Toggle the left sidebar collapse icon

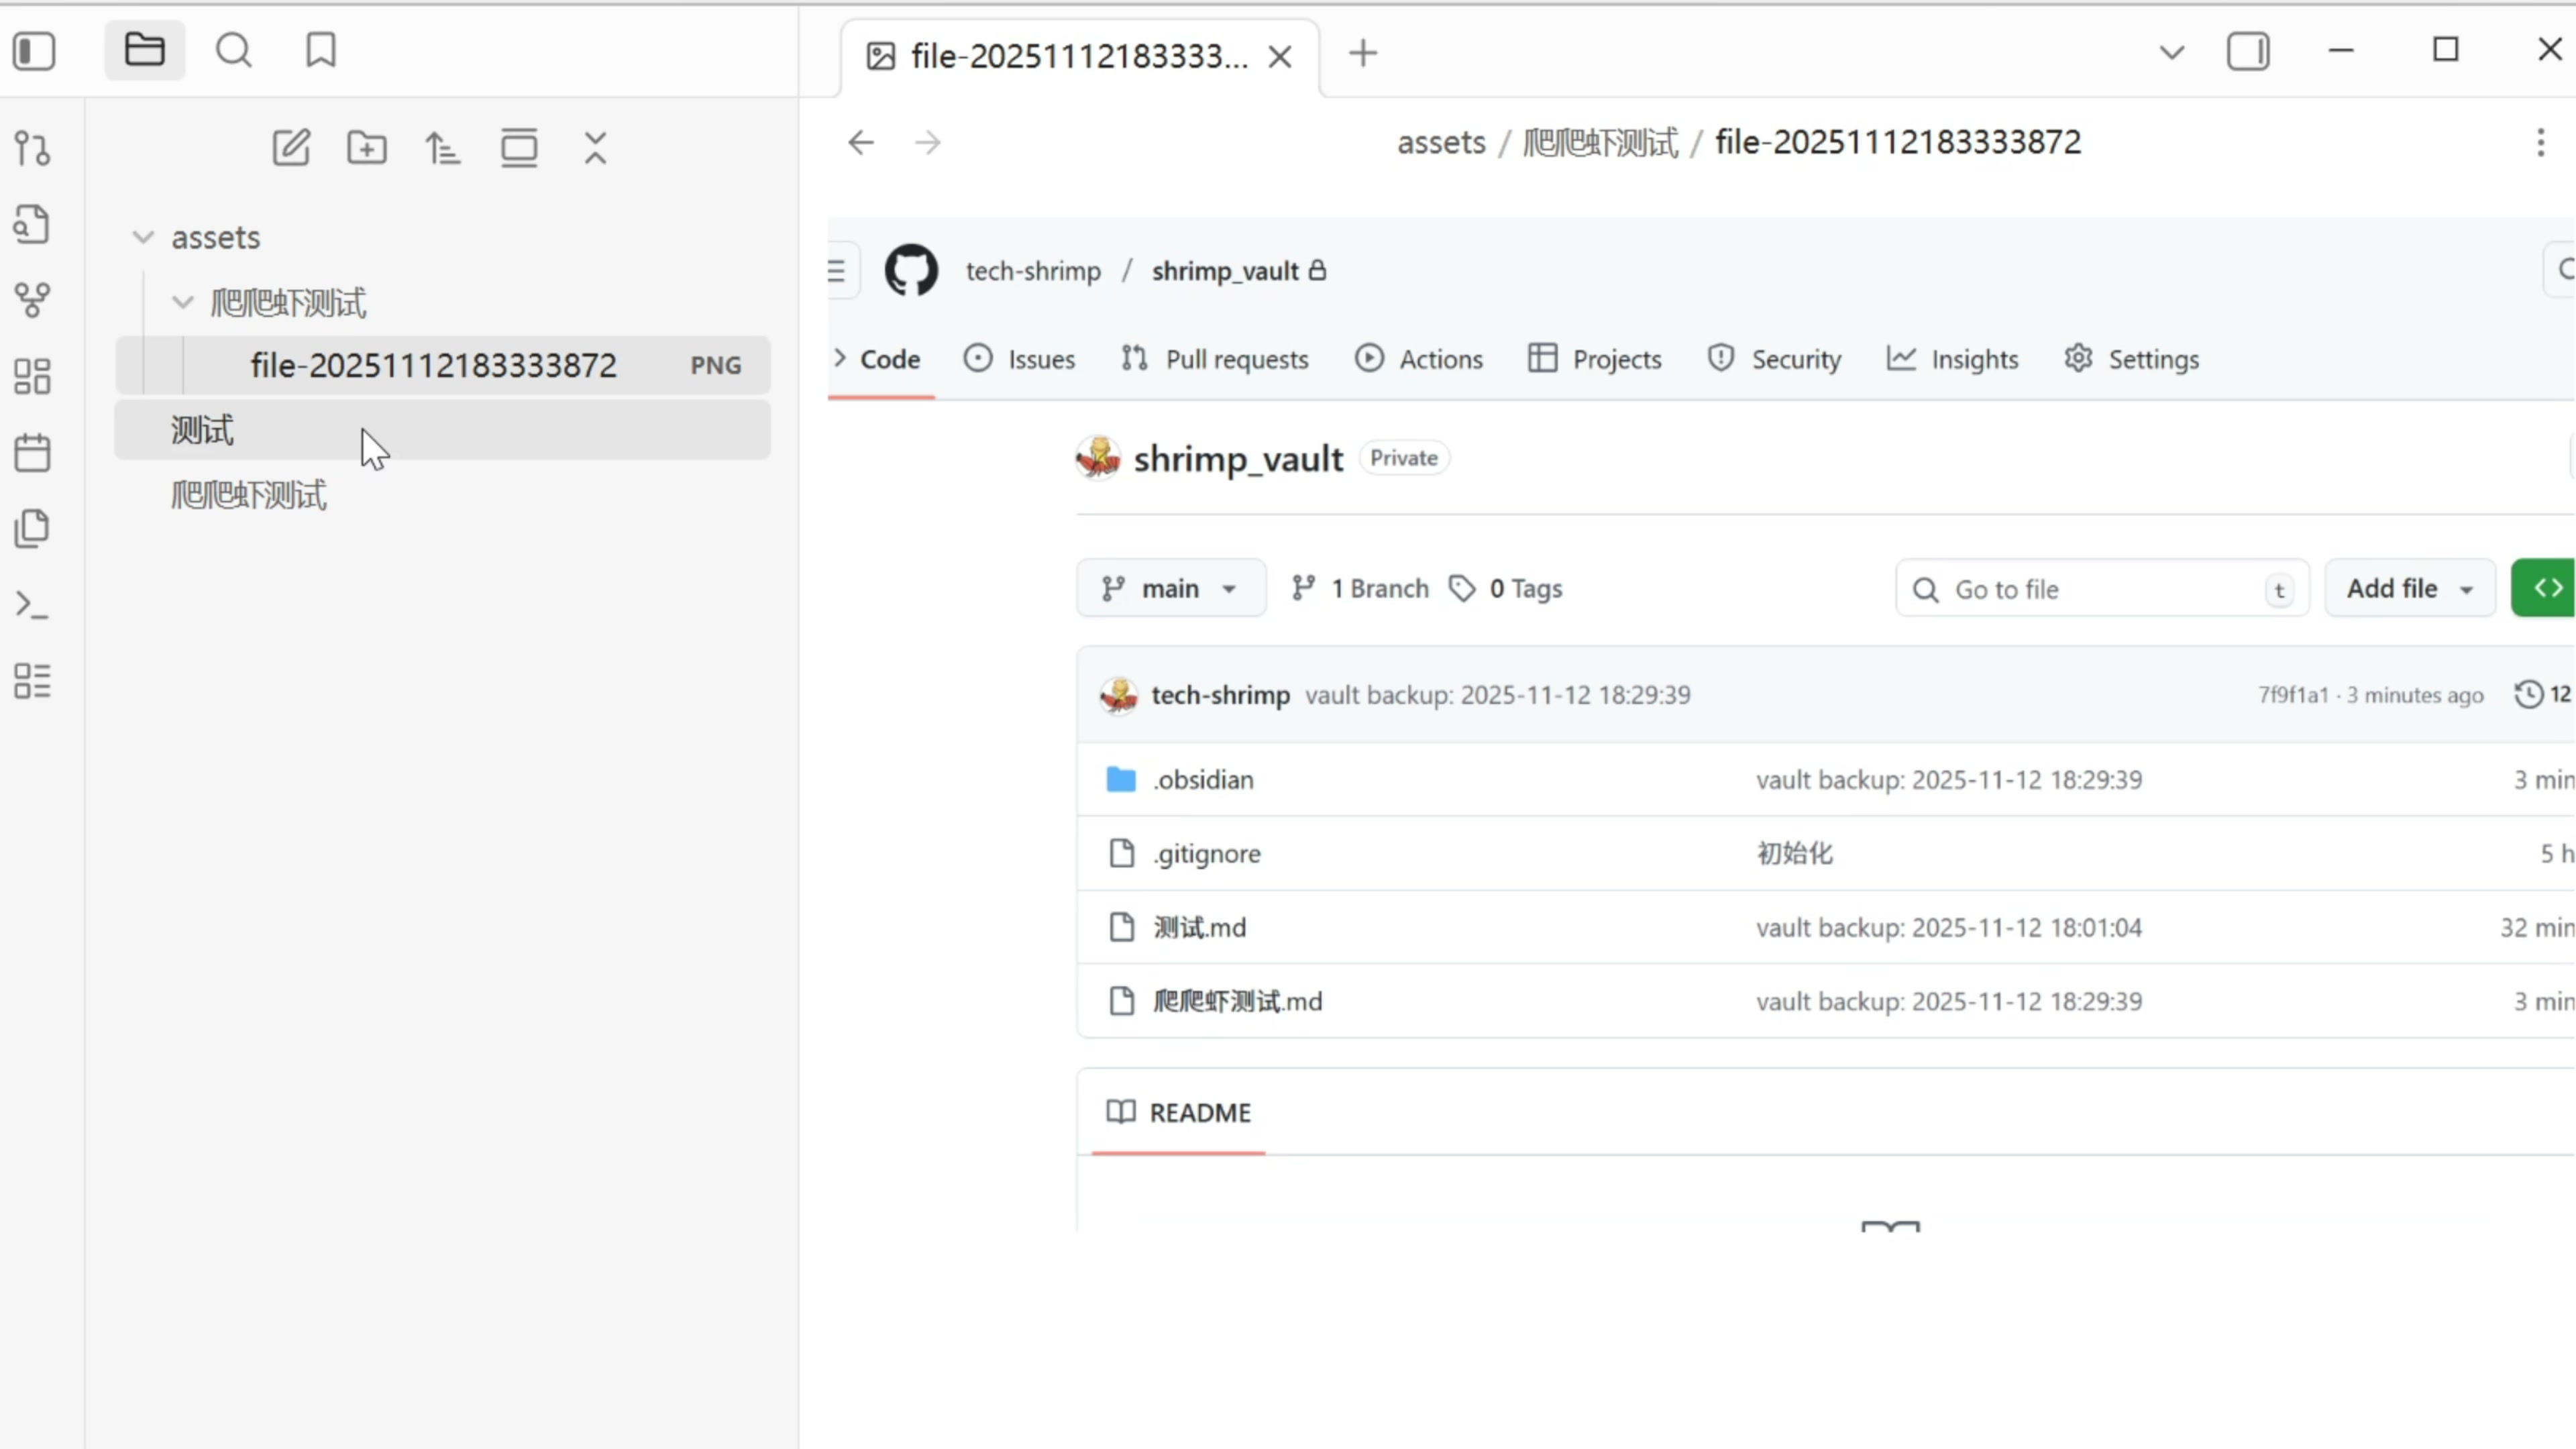[34, 51]
